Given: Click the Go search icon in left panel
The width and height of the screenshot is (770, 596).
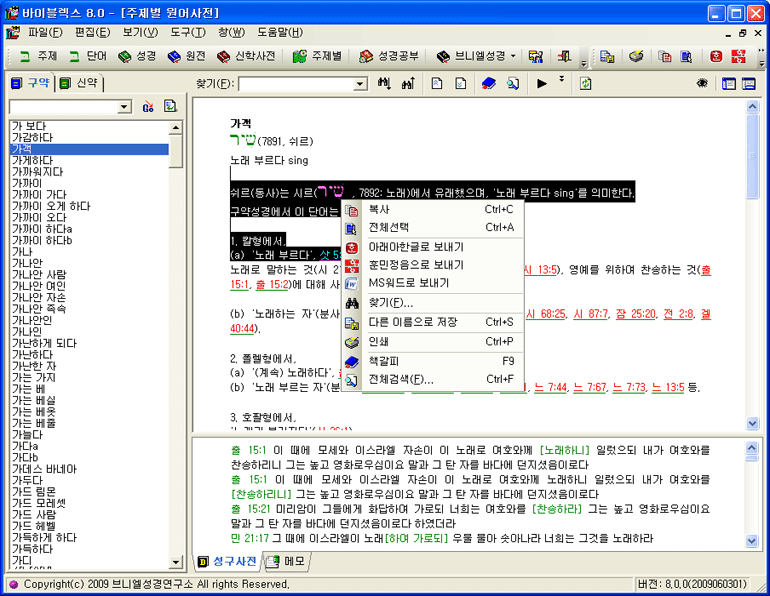Looking at the screenshot, I should [148, 107].
